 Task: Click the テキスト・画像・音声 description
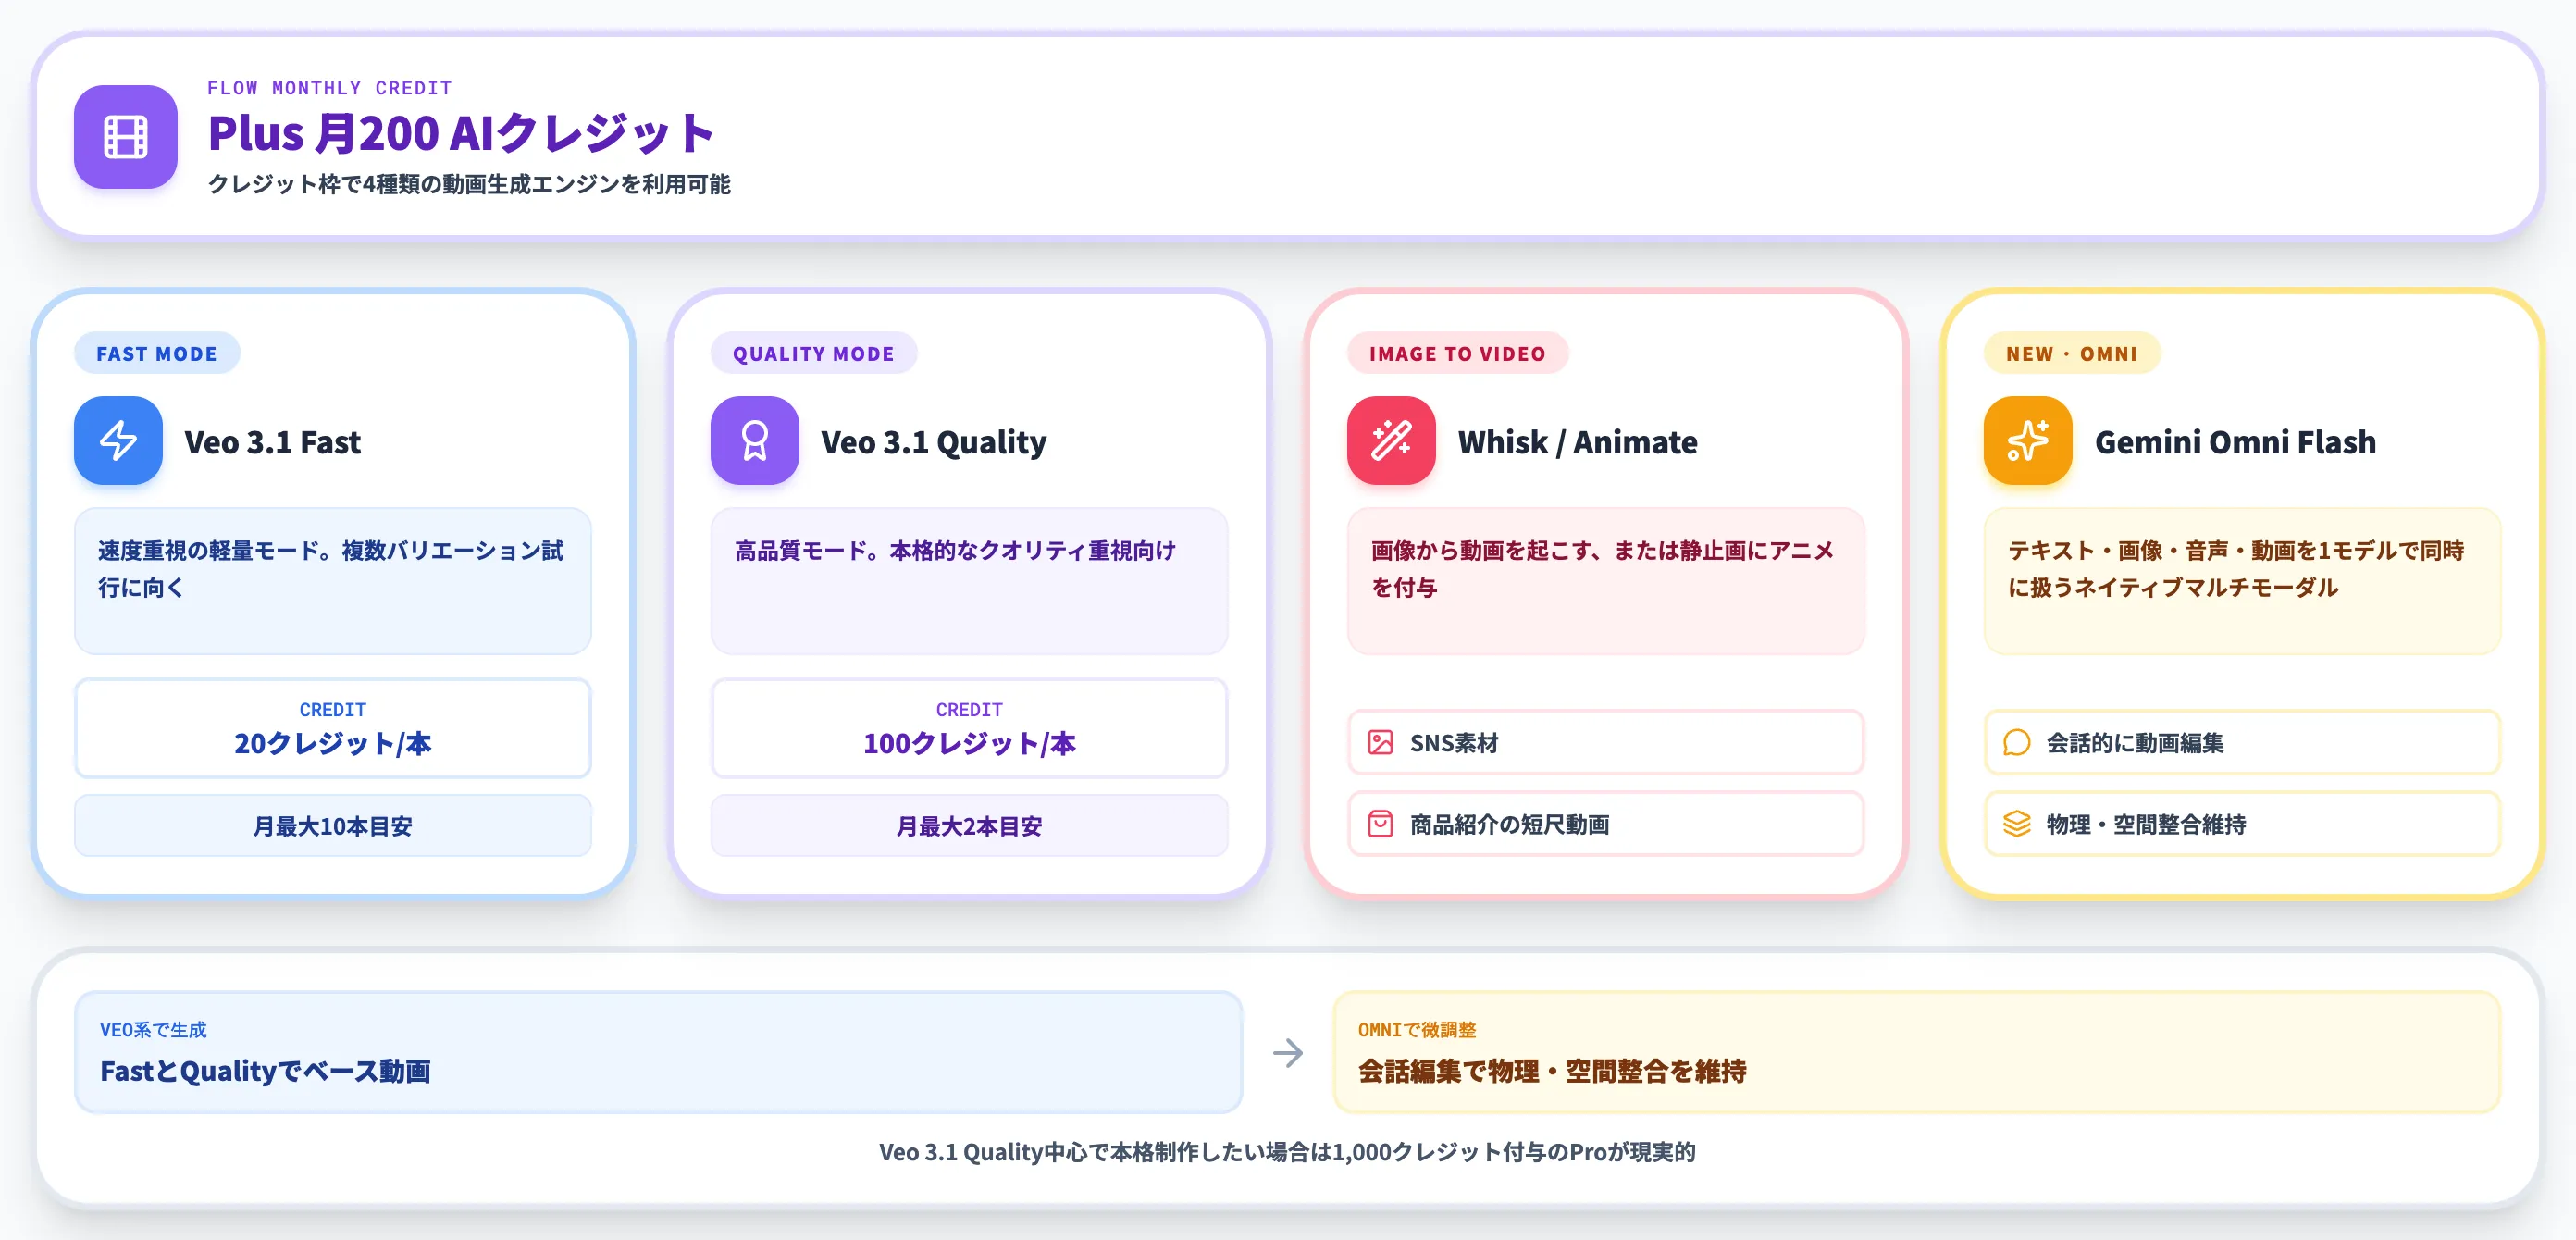tap(2236, 568)
